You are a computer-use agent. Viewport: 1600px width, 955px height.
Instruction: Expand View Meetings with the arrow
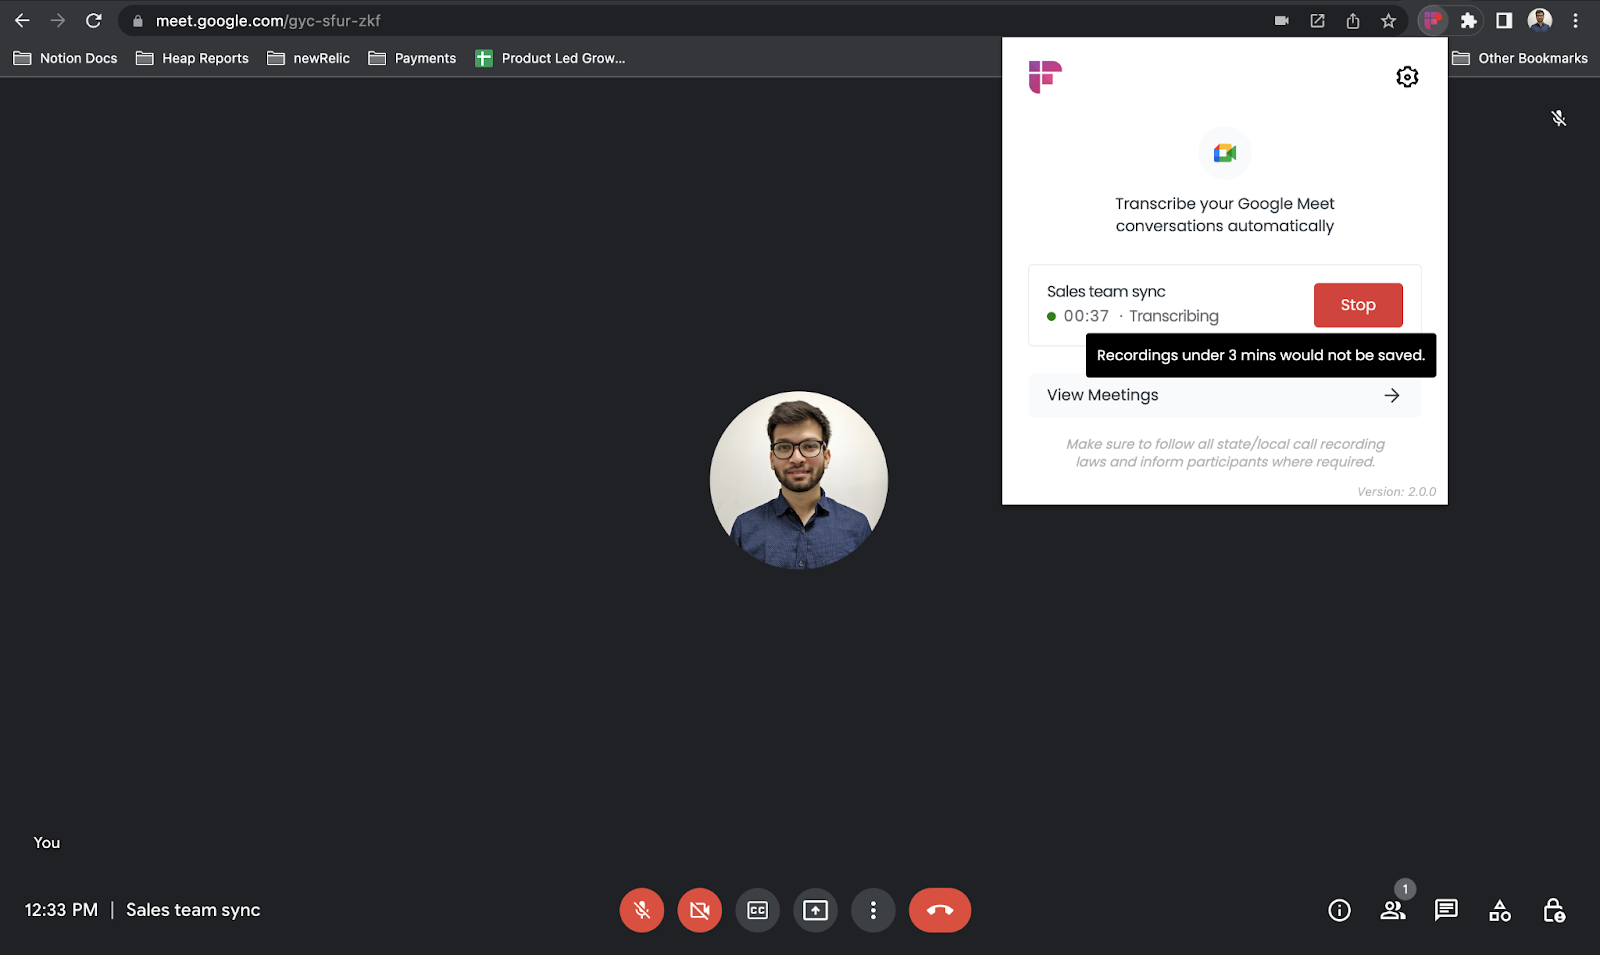tap(1392, 395)
